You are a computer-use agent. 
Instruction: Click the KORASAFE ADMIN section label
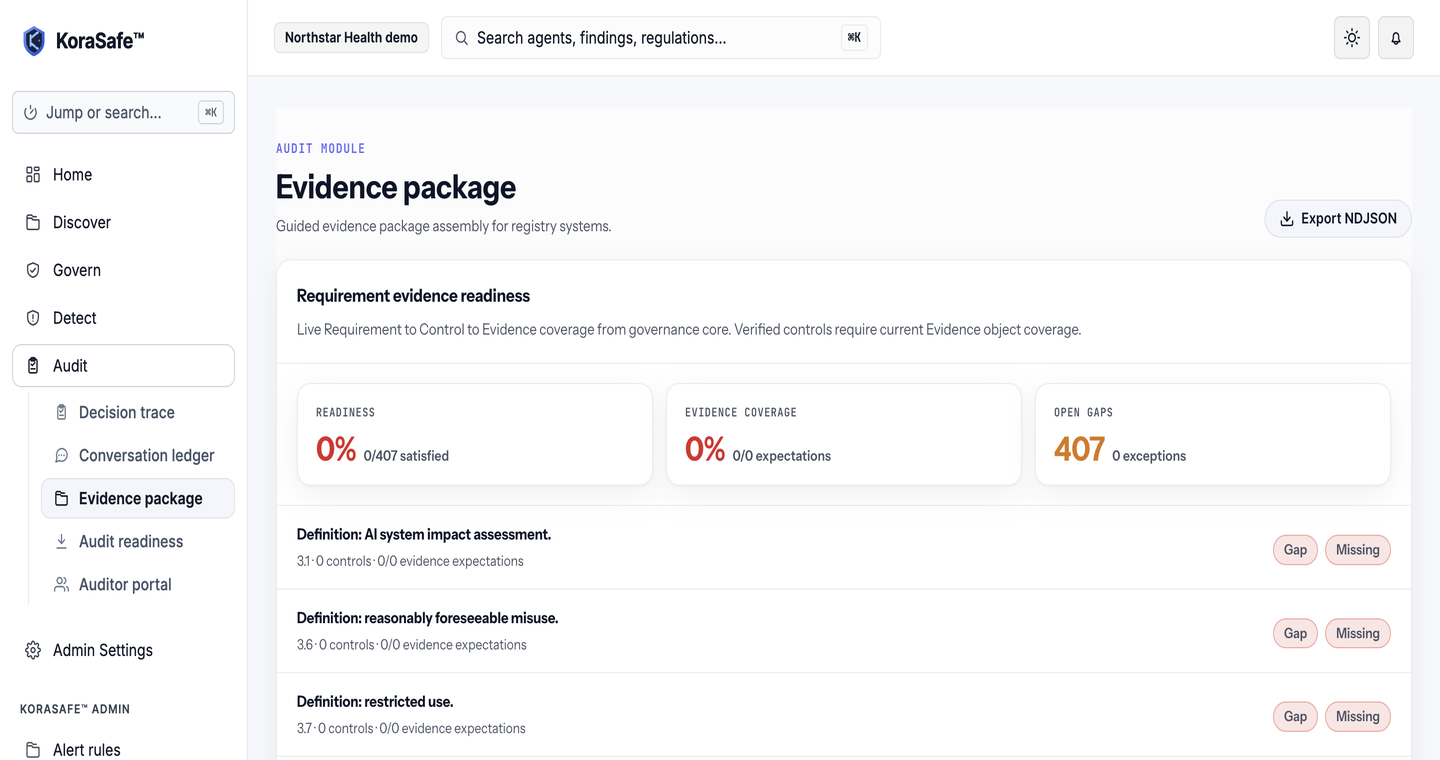[75, 709]
